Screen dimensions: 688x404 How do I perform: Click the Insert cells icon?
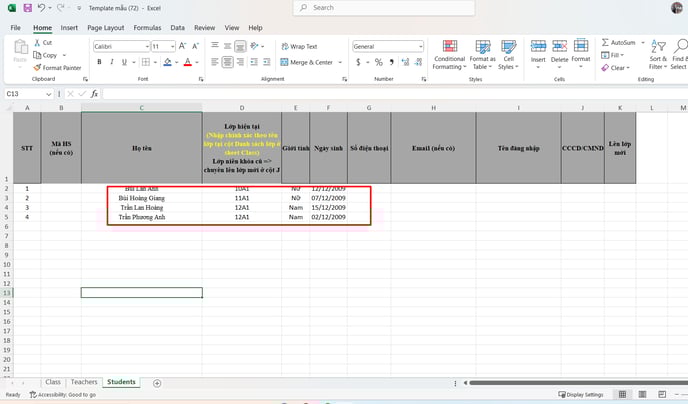pyautogui.click(x=538, y=46)
